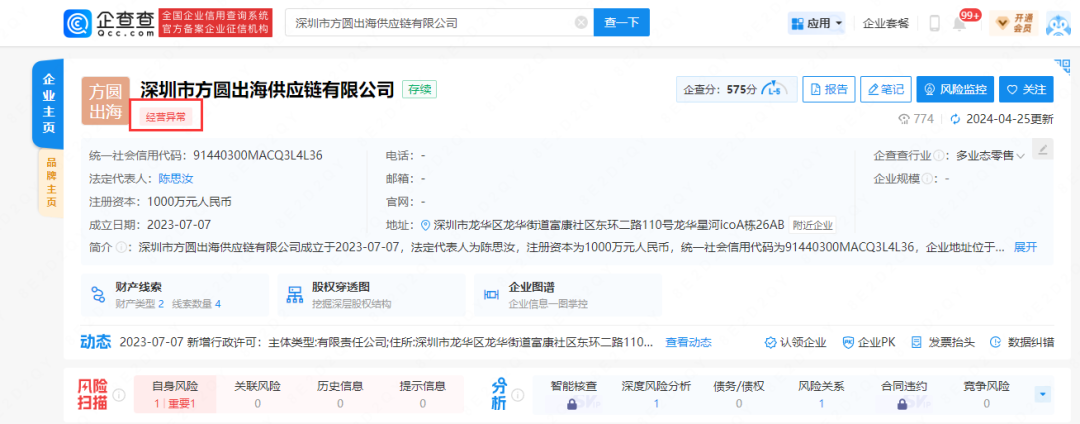1080x424 pixels.
Task: Click the 报告 report button
Action: pyautogui.click(x=829, y=89)
